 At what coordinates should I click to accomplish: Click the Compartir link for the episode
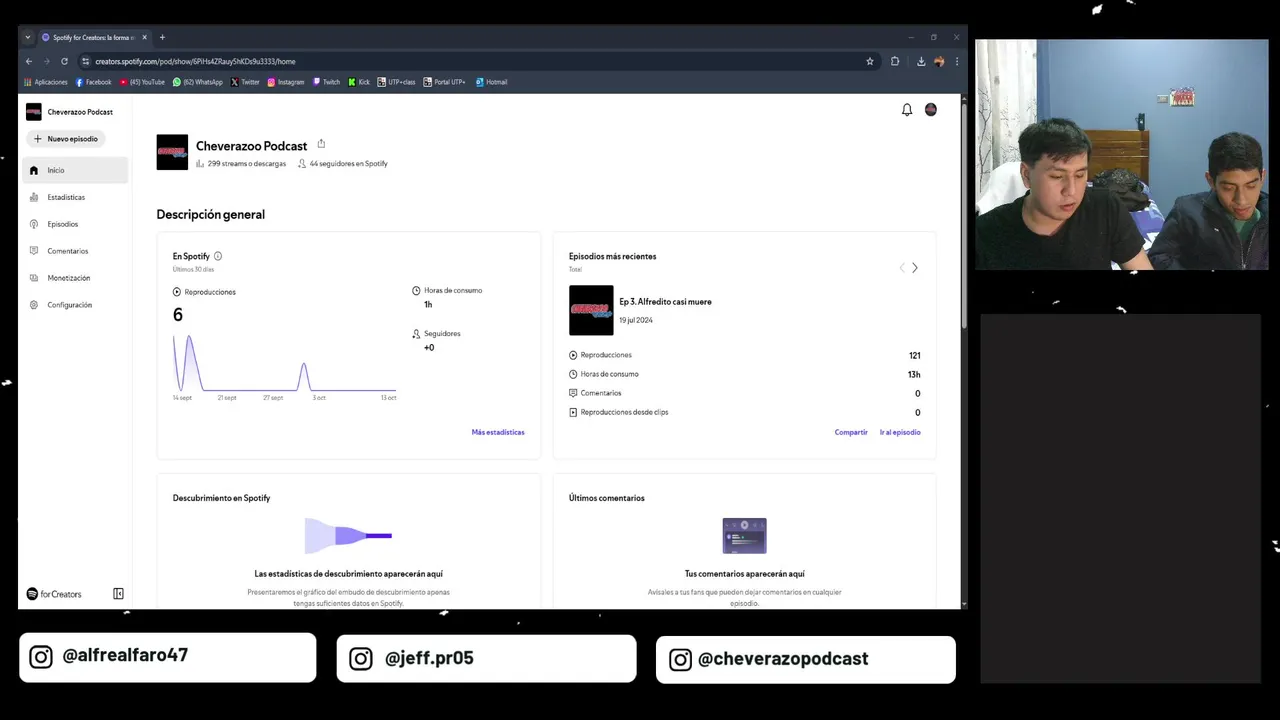(x=851, y=432)
